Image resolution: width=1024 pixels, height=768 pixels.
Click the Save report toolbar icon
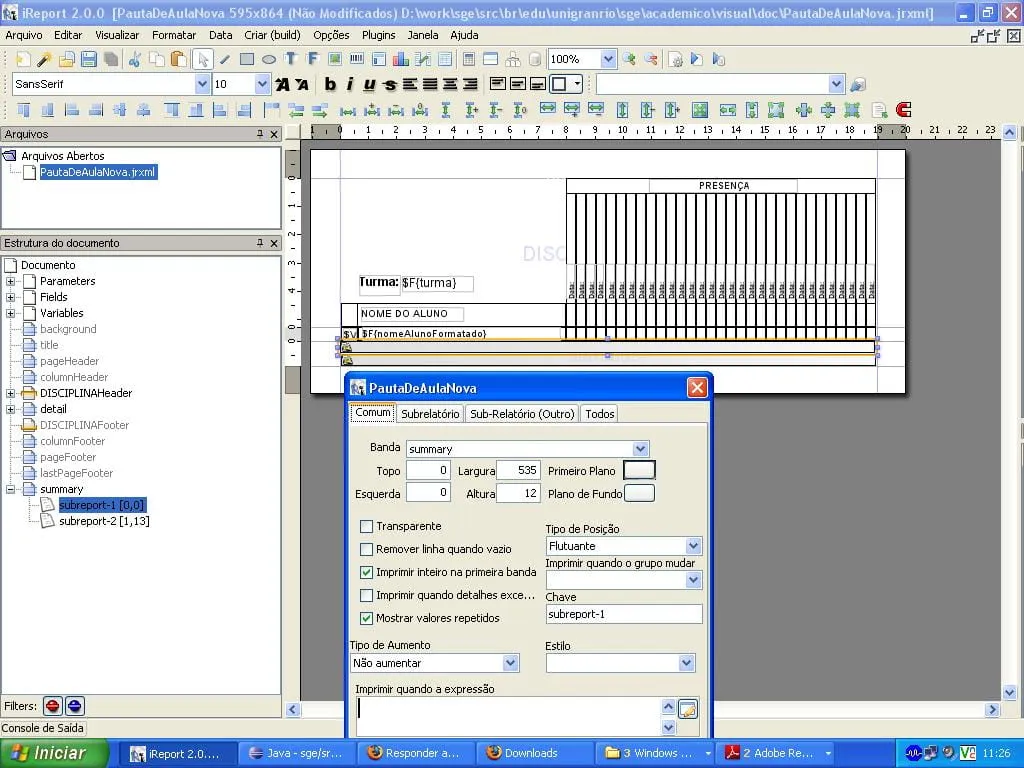[x=89, y=60]
